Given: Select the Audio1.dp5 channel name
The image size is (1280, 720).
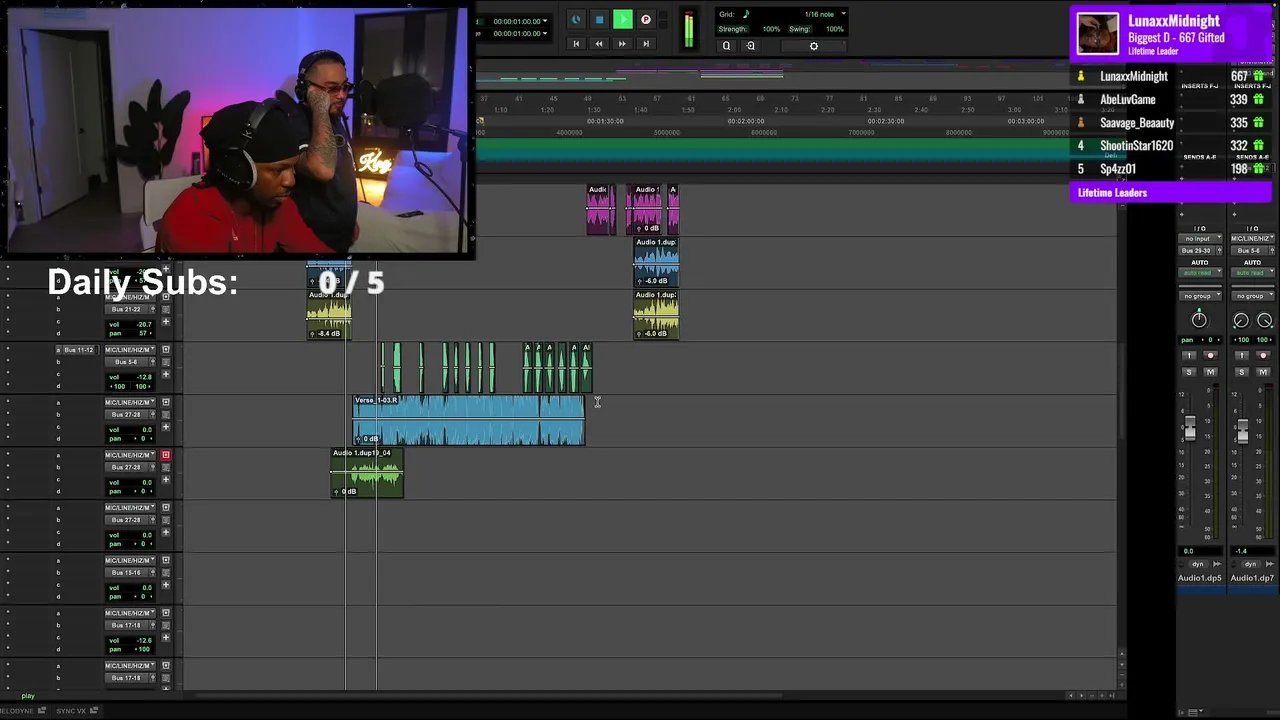Looking at the screenshot, I should (1199, 578).
